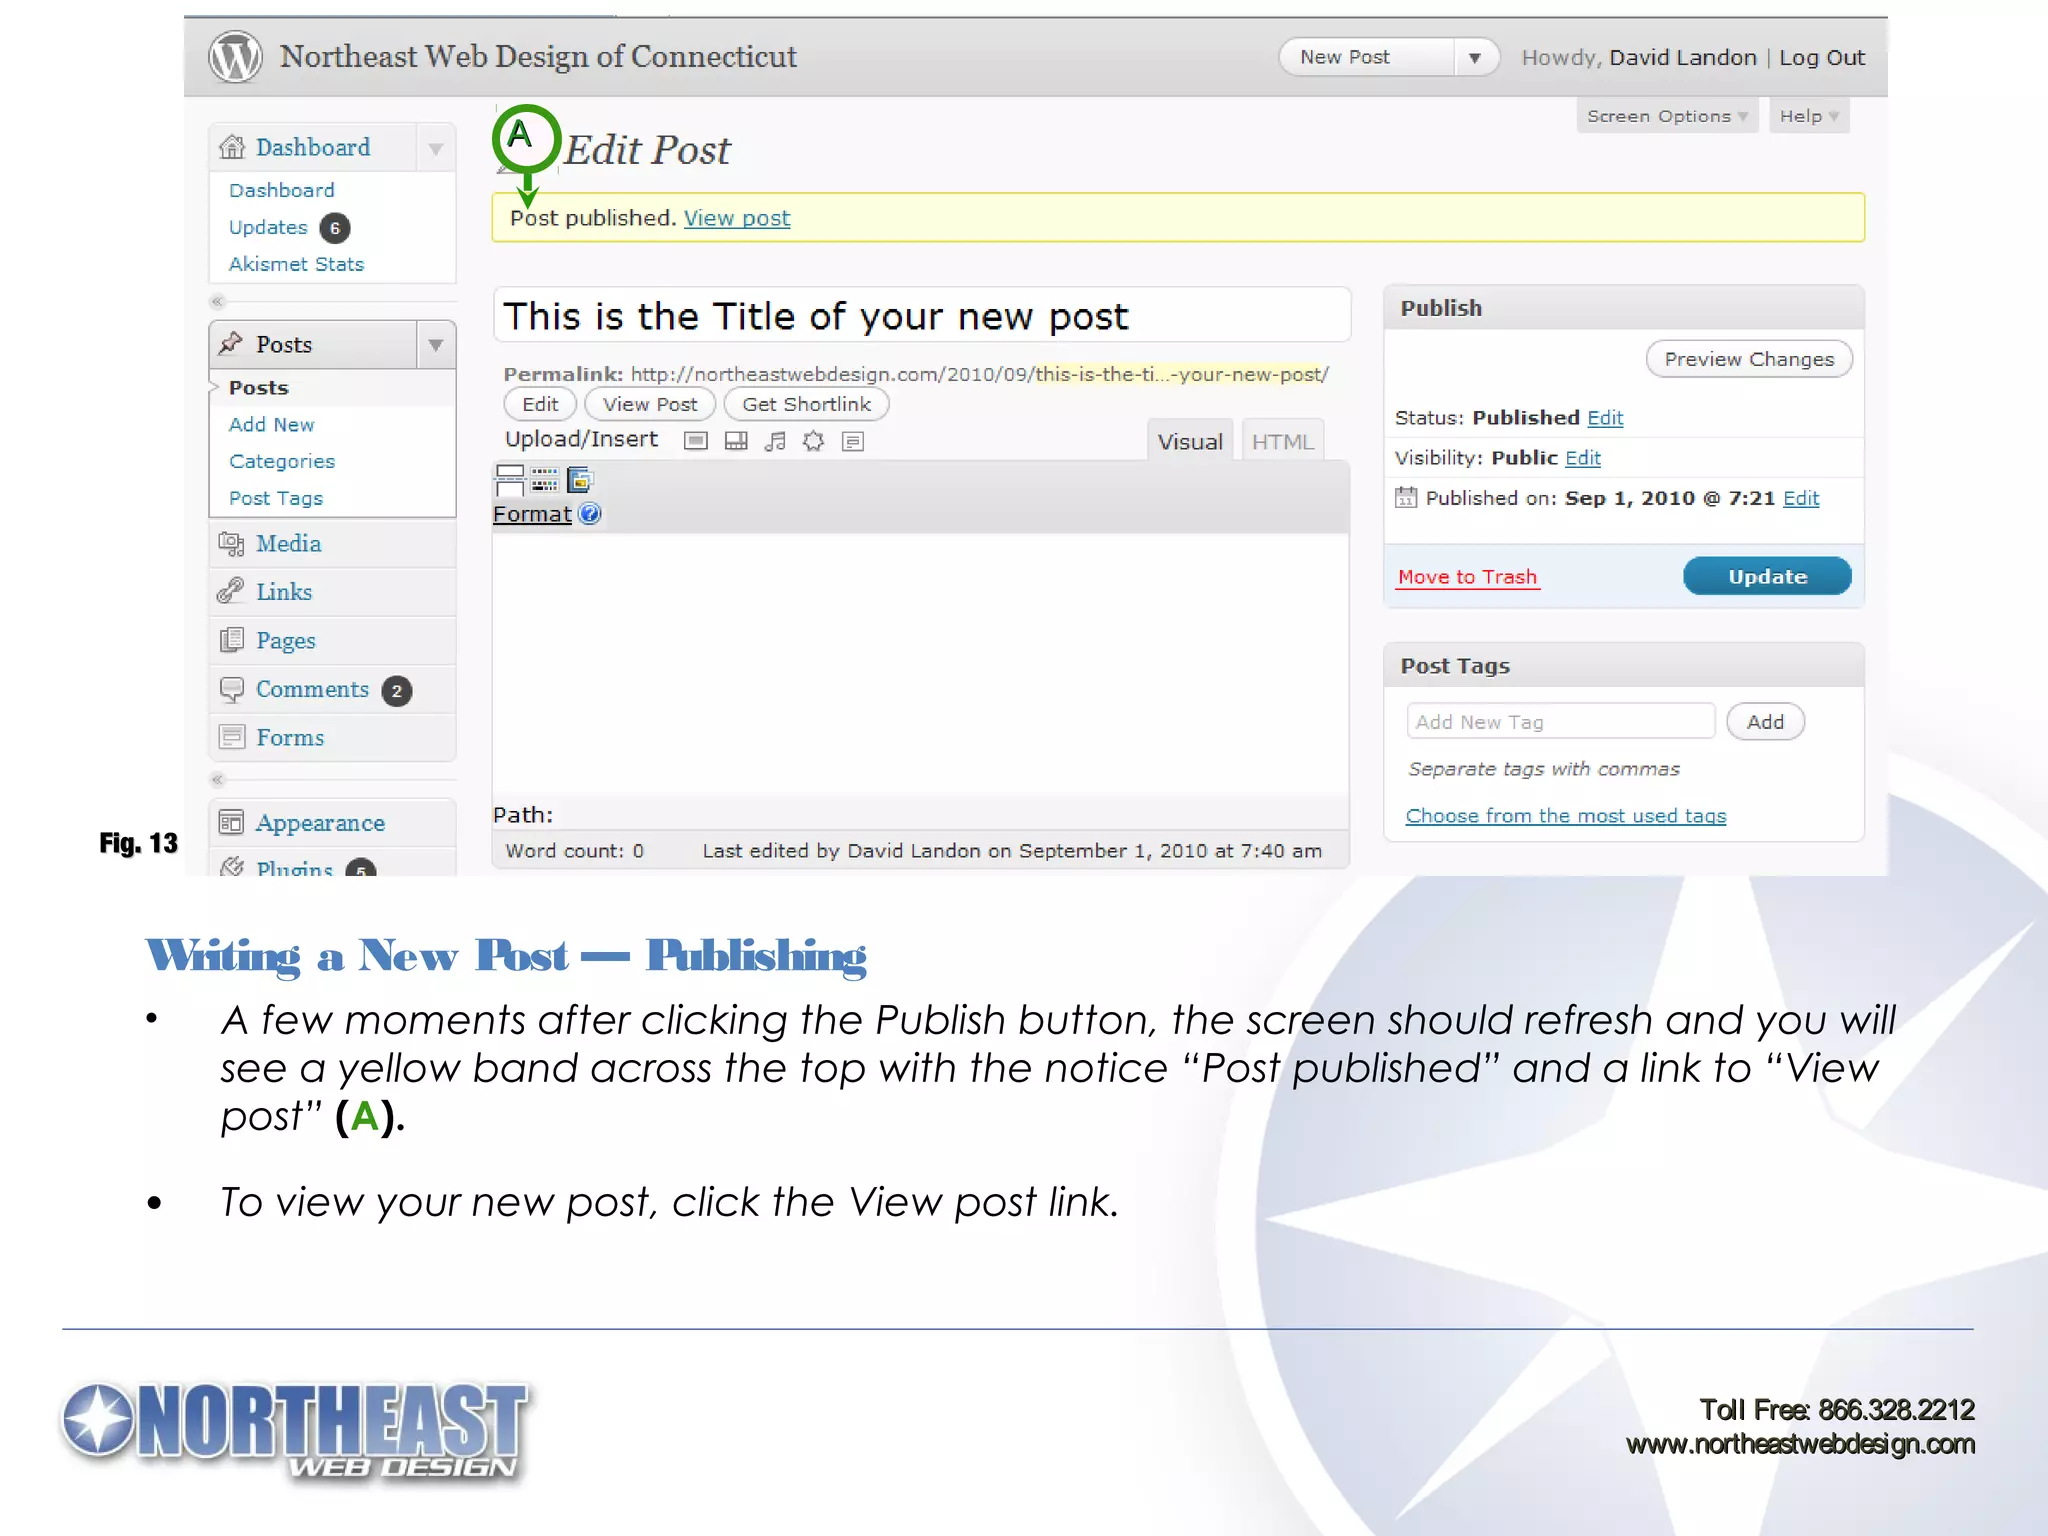The image size is (2048, 1536).
Task: Click the Add tag button
Action: (x=1765, y=722)
